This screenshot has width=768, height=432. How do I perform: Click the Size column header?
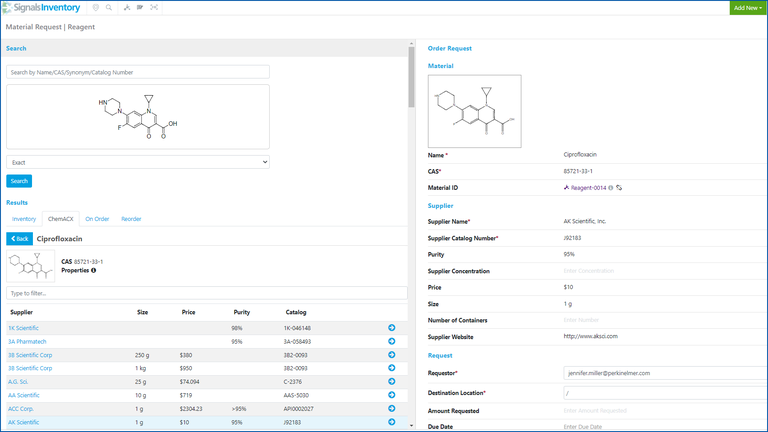tap(143, 312)
